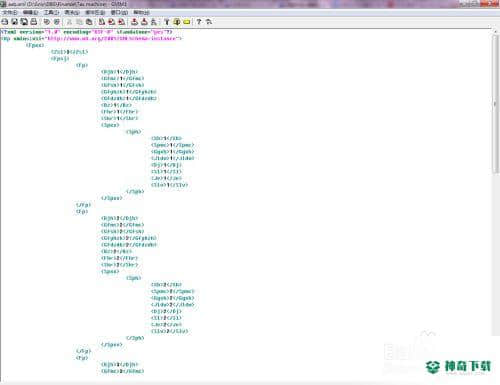Image resolution: width=500 pixels, height=385 pixels.
Task: Click the redo arrow toolbar icon
Action: 57,22
